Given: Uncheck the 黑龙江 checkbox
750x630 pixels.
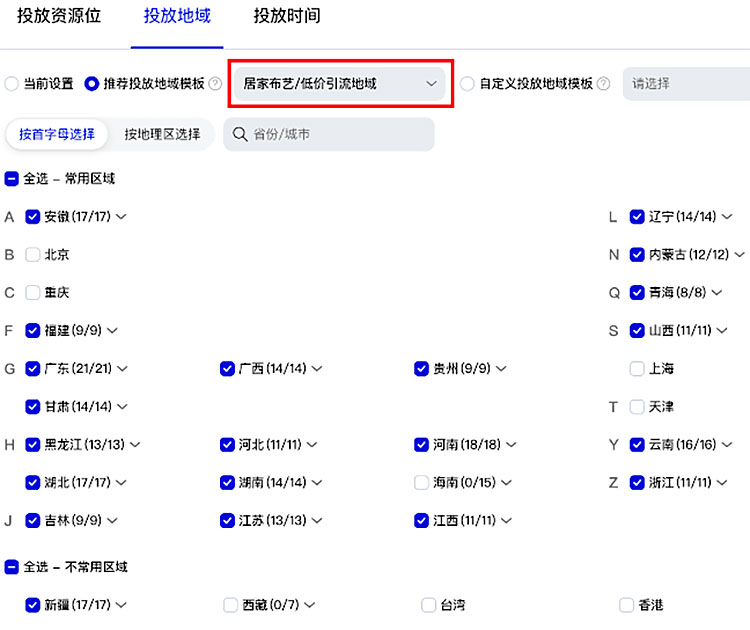Looking at the screenshot, I should (x=33, y=444).
